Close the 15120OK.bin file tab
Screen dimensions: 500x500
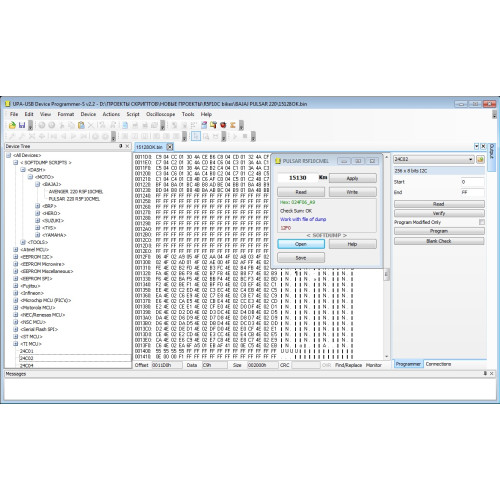click(x=170, y=147)
